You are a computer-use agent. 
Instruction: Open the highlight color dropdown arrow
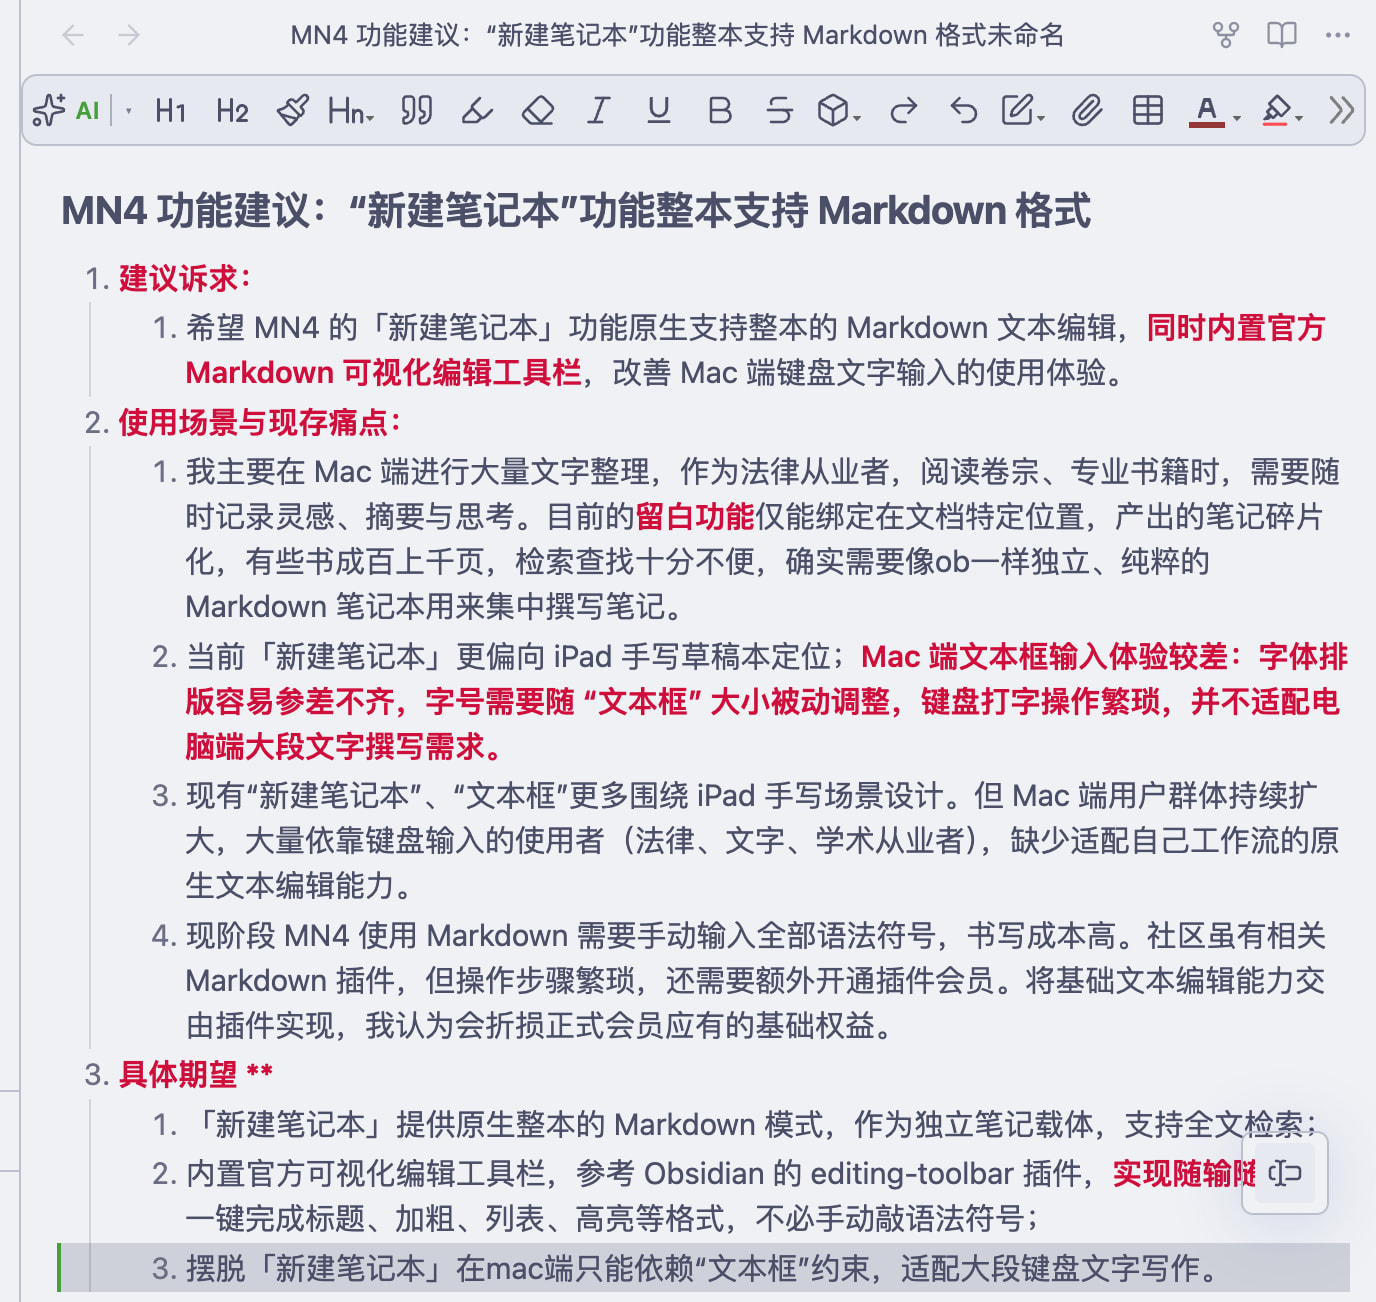[1299, 117]
